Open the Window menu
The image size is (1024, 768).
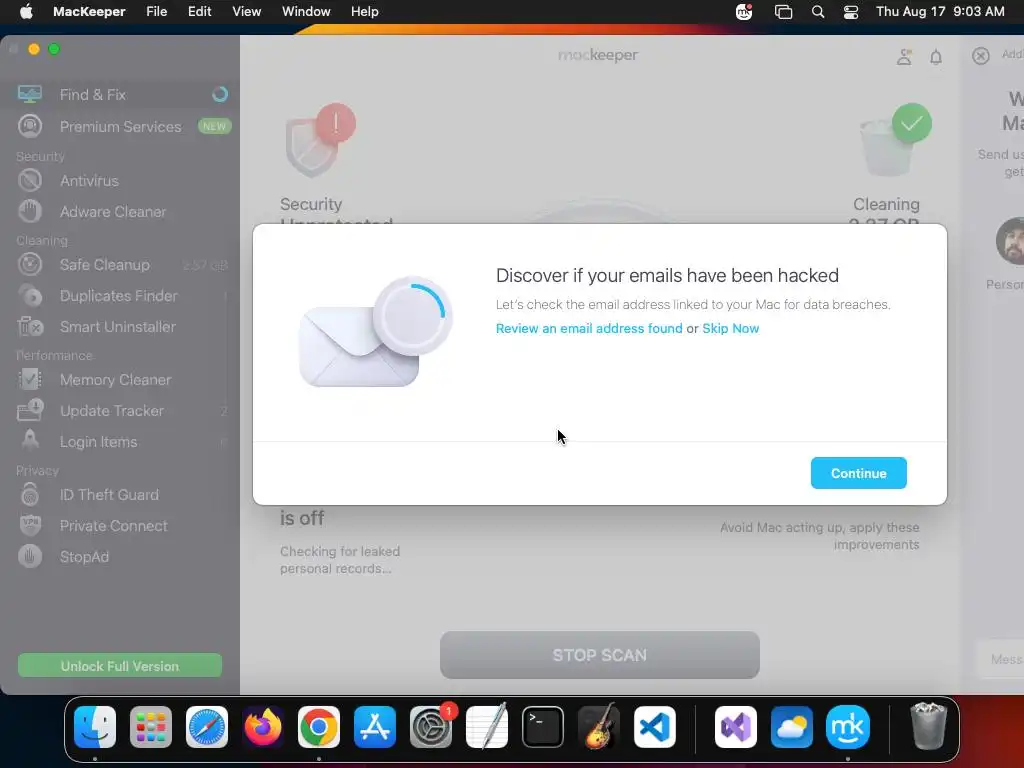point(306,11)
